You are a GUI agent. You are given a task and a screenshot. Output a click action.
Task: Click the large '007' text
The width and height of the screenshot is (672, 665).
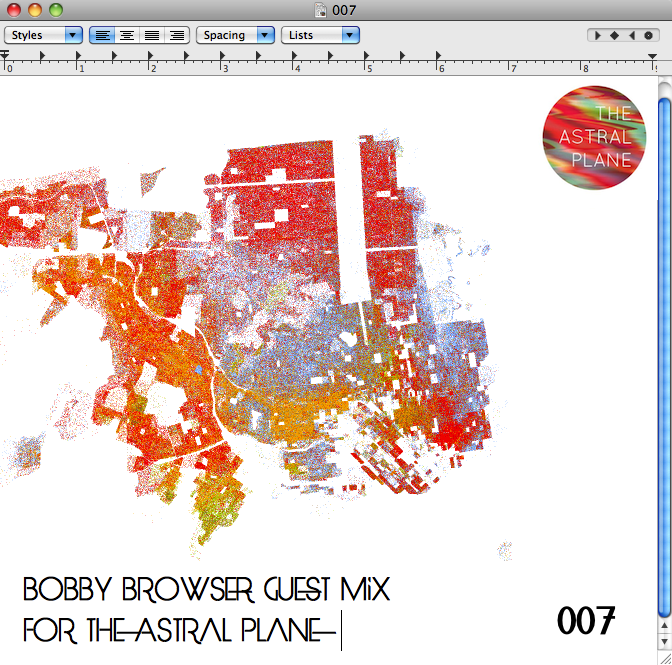tap(585, 621)
